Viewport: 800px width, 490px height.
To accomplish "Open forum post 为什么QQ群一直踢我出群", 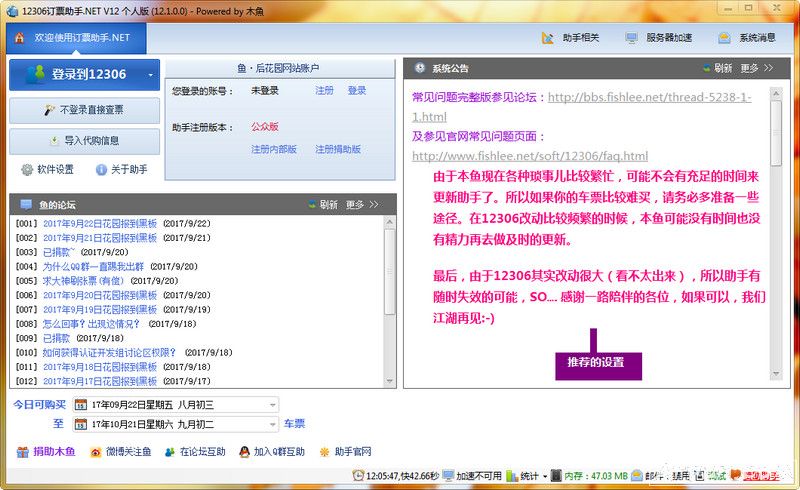I will point(93,266).
